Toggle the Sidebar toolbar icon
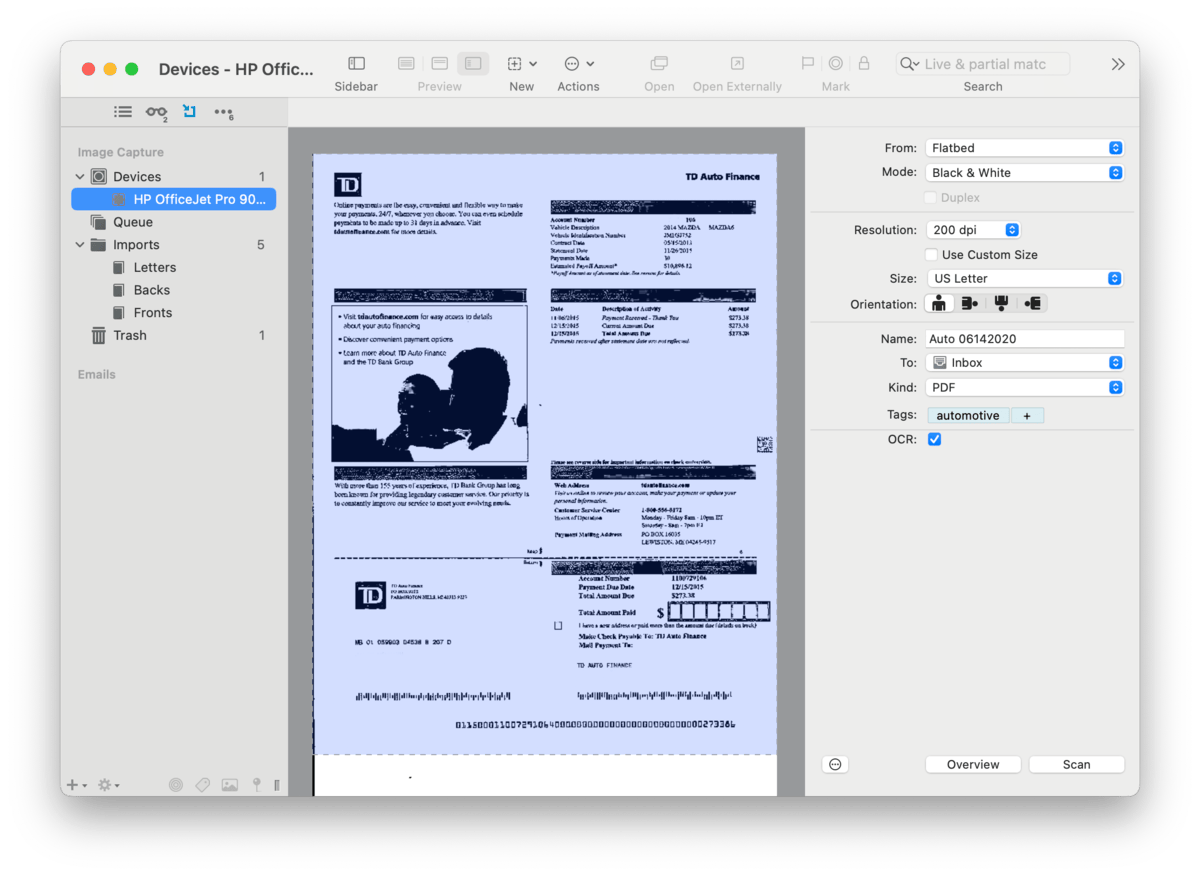This screenshot has width=1200, height=876. 356,64
